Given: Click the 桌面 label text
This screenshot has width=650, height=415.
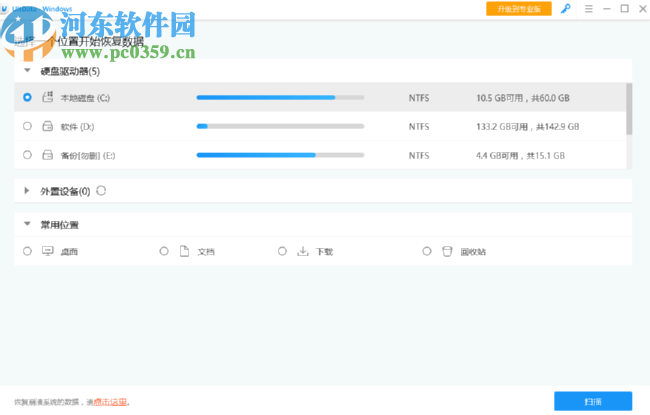Looking at the screenshot, I should 69,252.
